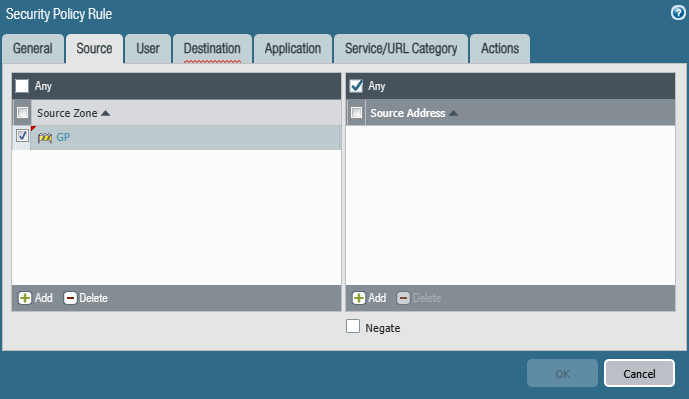
Task: Click the Source Address column header text
Action: click(408, 113)
